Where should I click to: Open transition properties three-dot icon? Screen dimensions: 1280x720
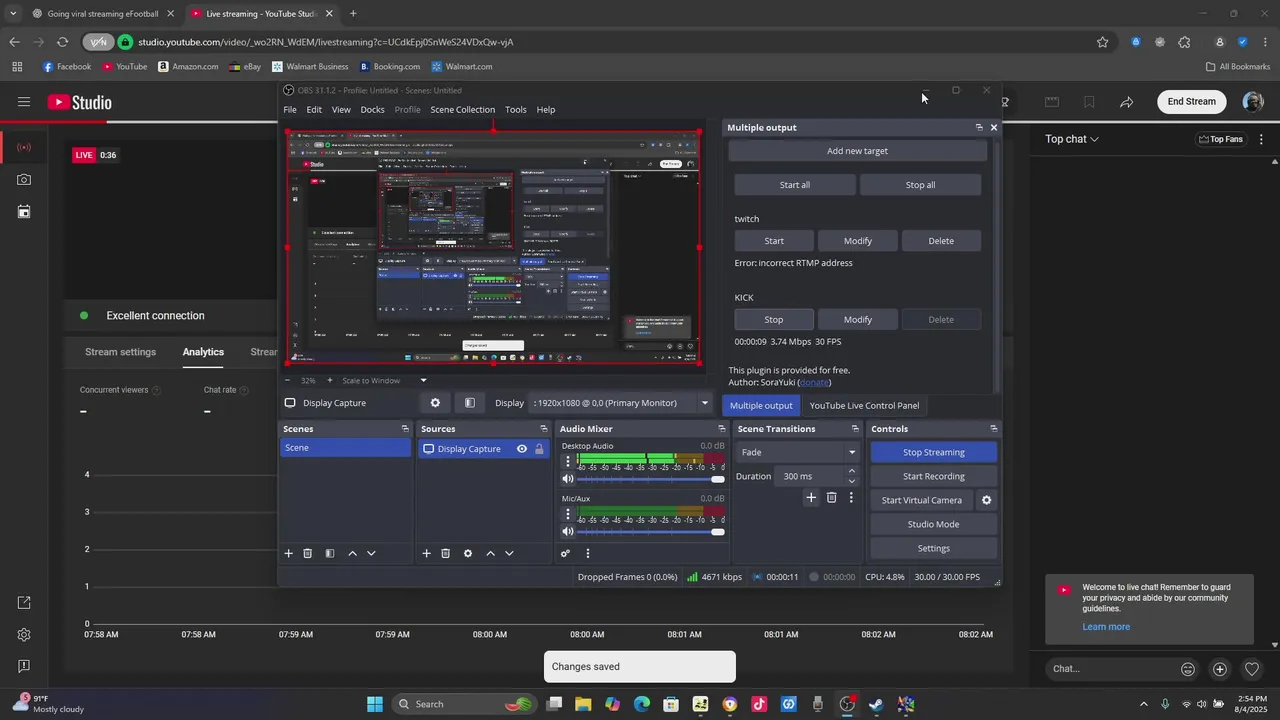851,497
